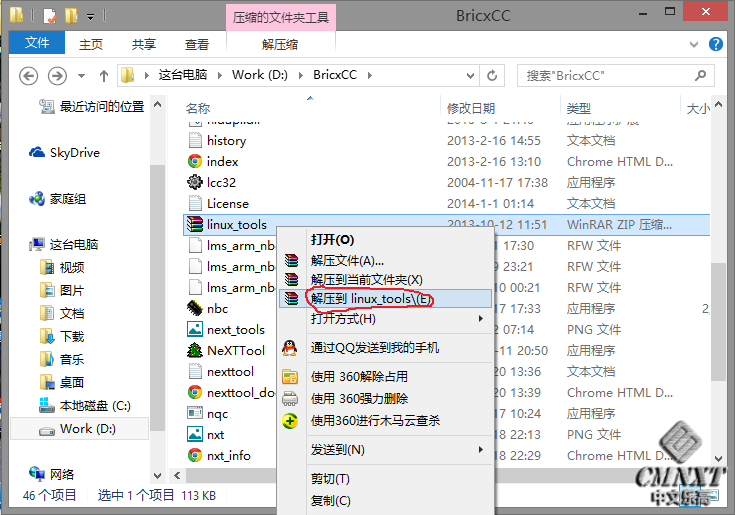Switch to the 主页 tab

pos(91,44)
